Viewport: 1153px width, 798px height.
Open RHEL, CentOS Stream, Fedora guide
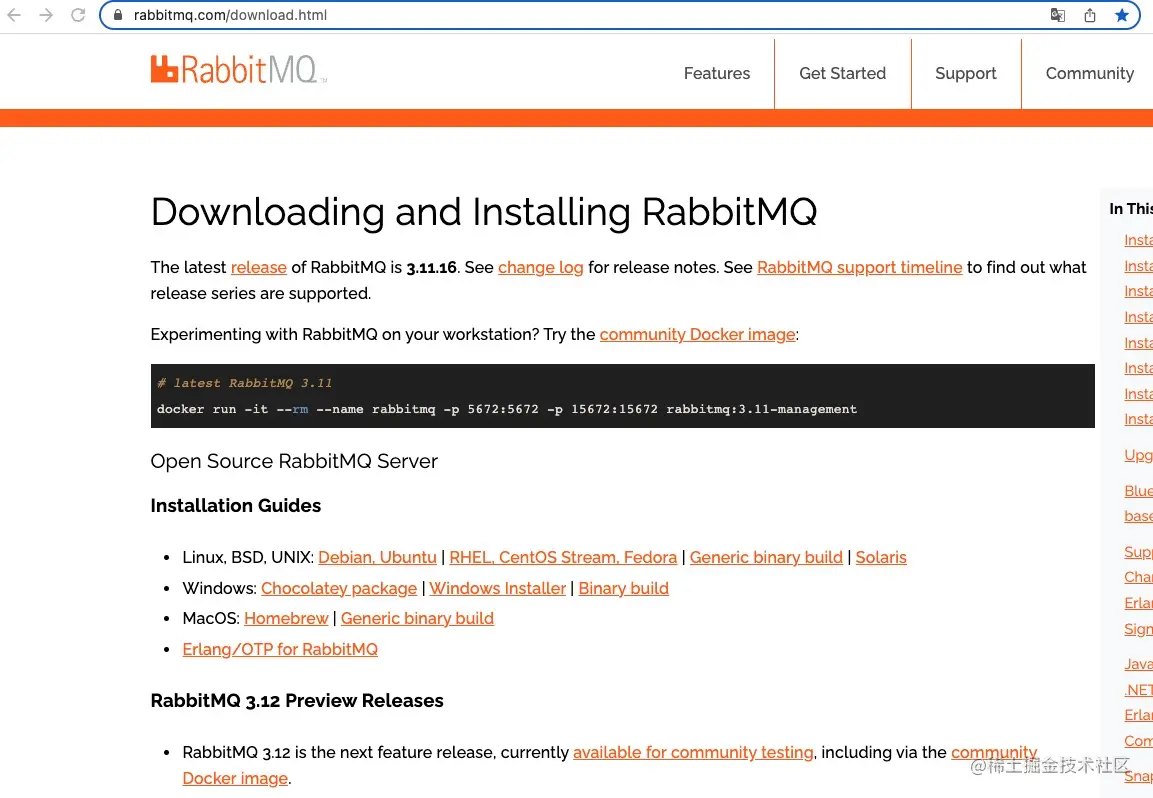563,557
